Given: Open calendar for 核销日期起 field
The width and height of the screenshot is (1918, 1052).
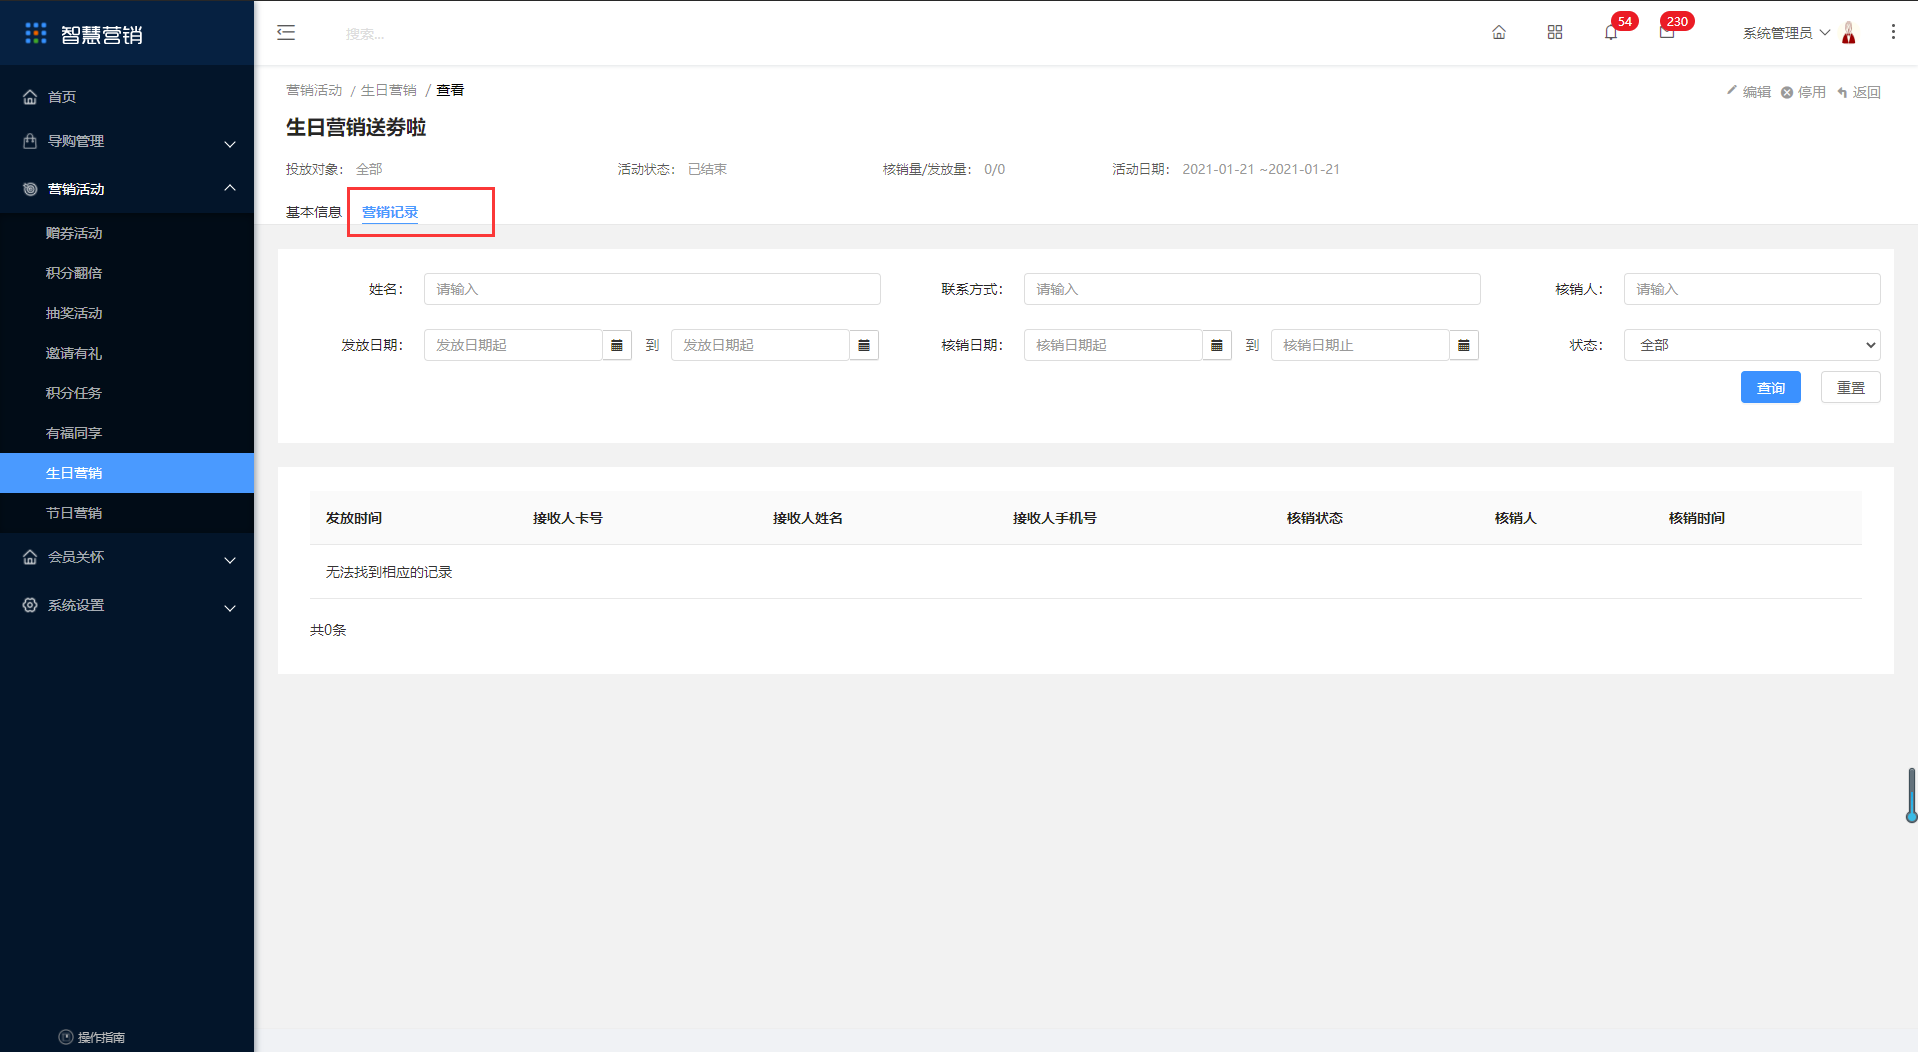Looking at the screenshot, I should 1217,345.
